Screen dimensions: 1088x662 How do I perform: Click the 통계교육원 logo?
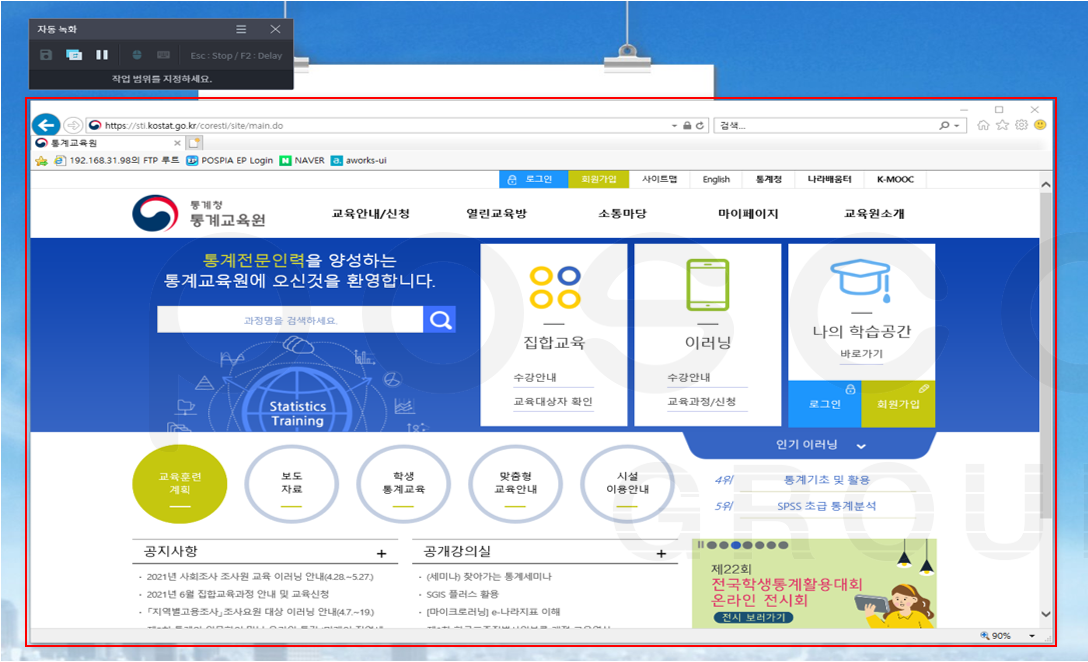[199, 213]
